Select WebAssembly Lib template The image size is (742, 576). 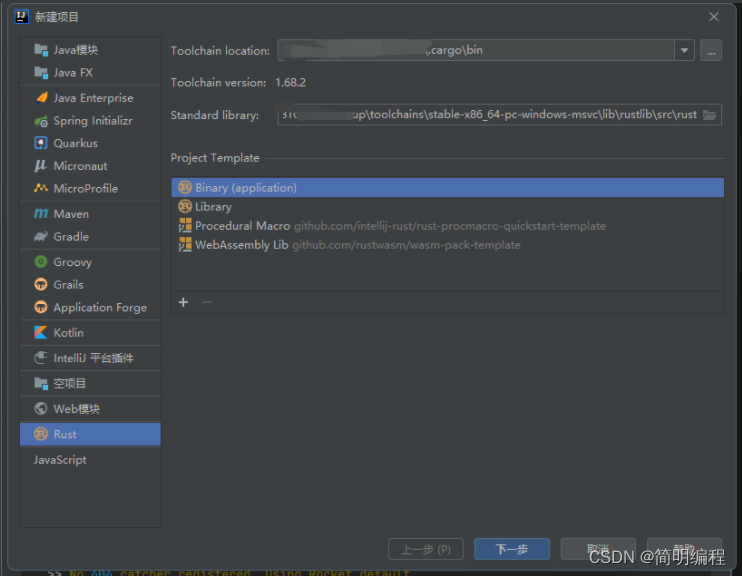(448, 245)
